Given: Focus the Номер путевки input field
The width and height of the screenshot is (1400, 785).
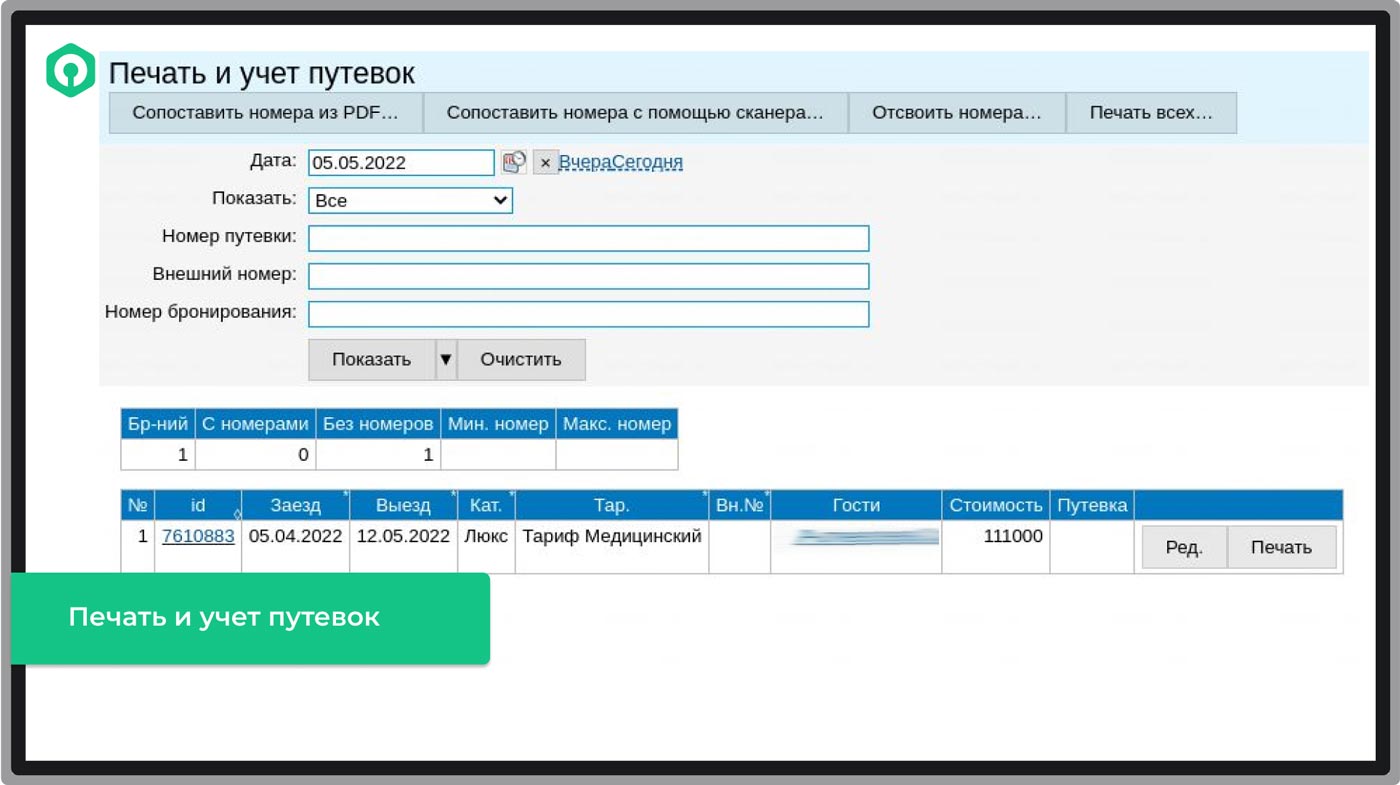Looking at the screenshot, I should click(589, 238).
